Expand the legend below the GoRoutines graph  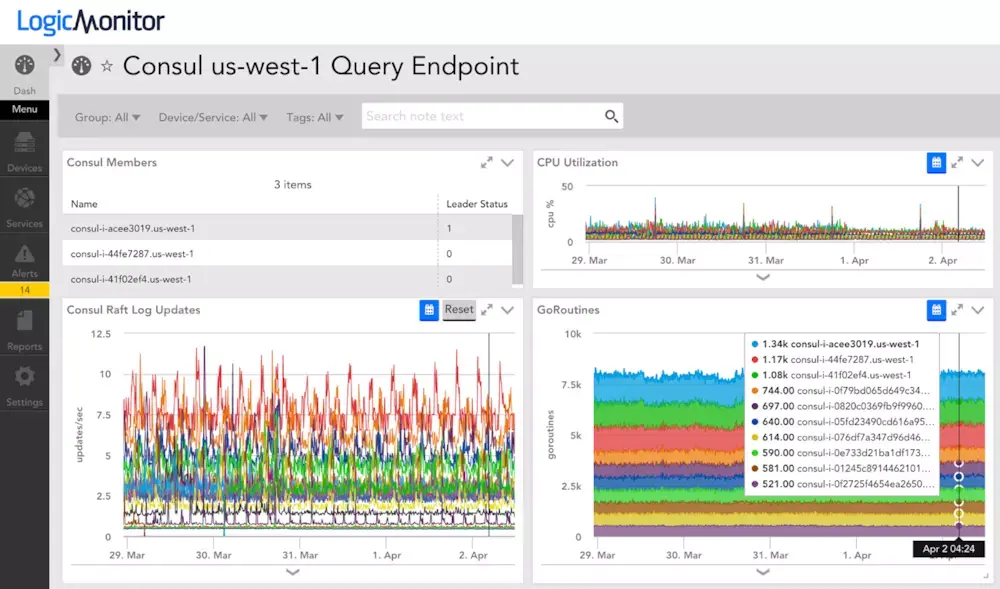[x=763, y=572]
